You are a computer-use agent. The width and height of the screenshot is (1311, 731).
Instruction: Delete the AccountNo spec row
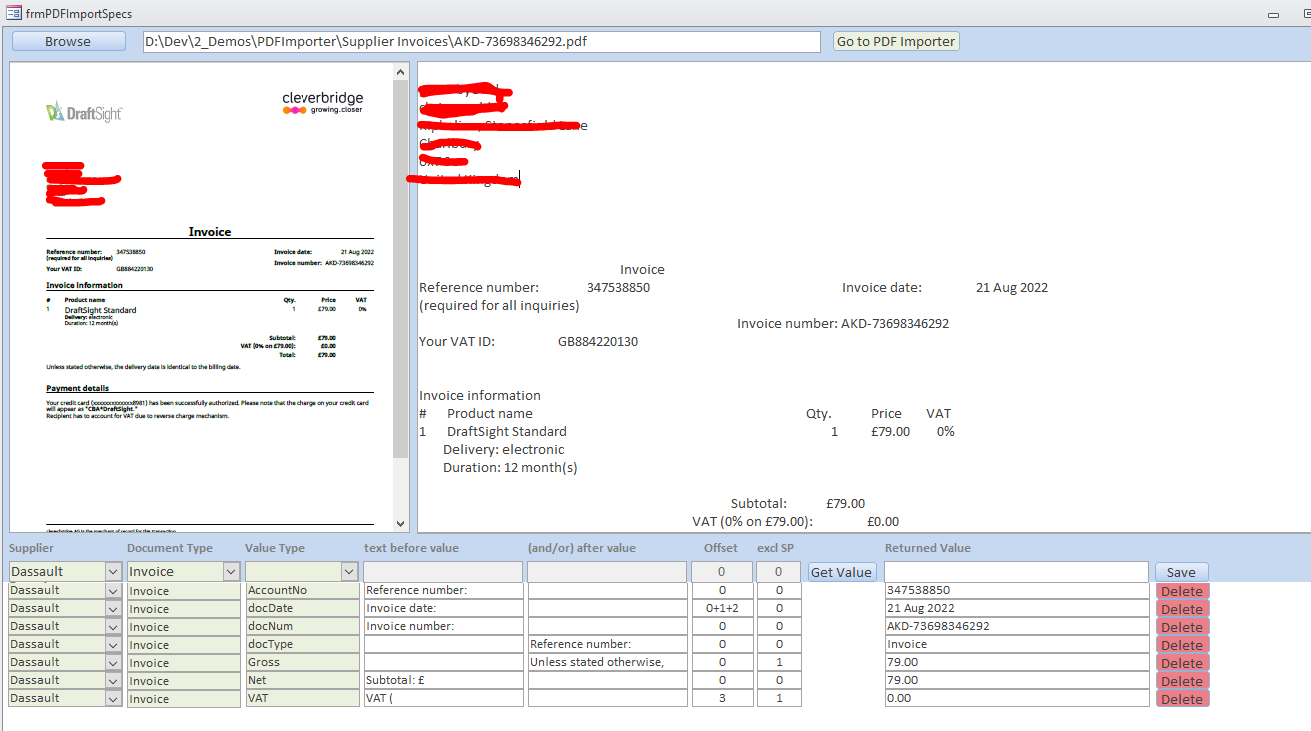[x=1182, y=591]
